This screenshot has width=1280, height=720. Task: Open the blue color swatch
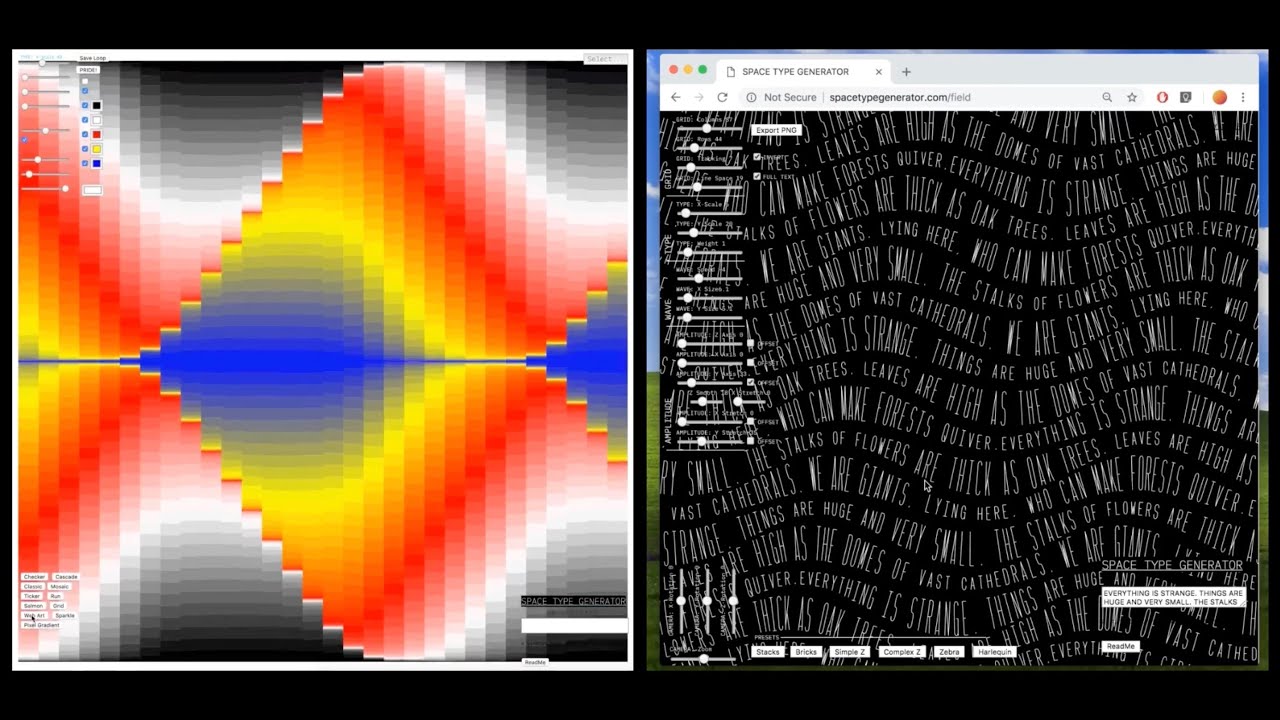coord(97,163)
